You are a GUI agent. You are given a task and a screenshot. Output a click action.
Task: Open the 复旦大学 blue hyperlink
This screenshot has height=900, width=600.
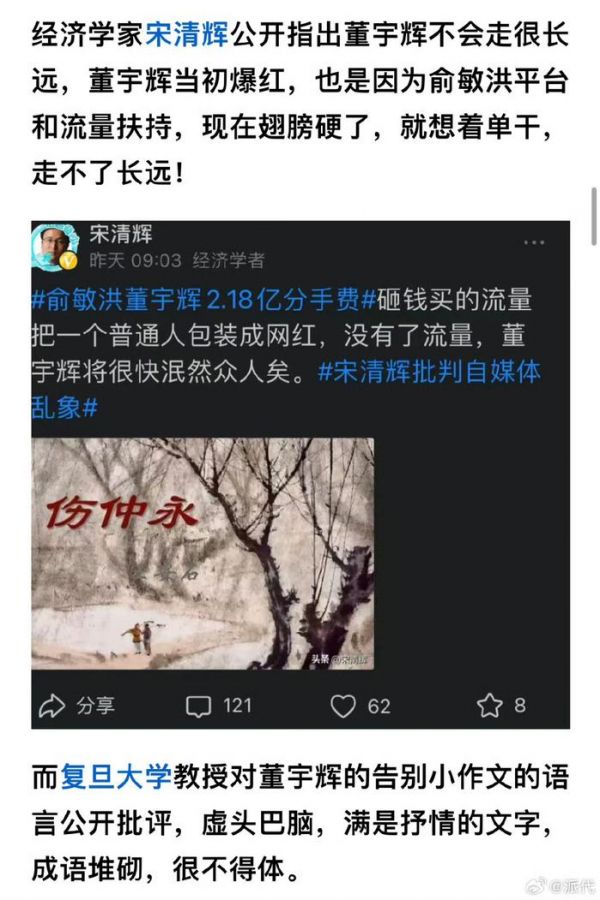click(116, 777)
